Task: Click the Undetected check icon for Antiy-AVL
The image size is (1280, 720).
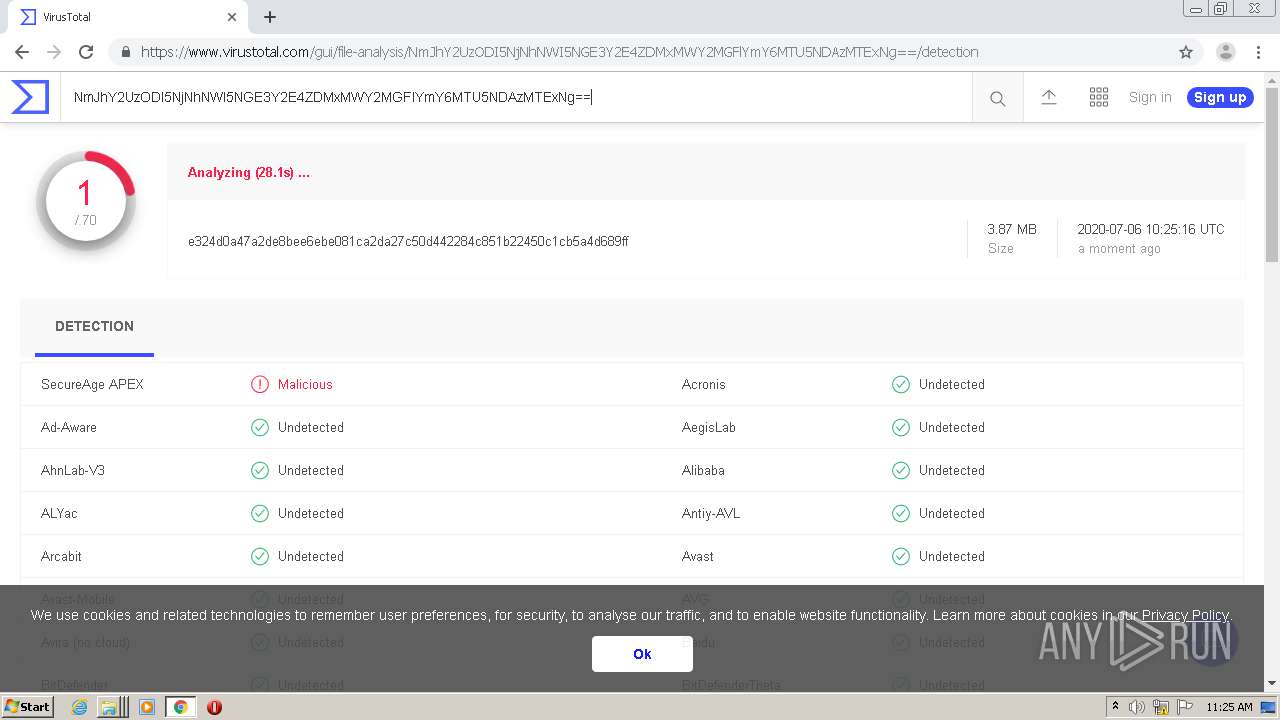Action: point(901,513)
